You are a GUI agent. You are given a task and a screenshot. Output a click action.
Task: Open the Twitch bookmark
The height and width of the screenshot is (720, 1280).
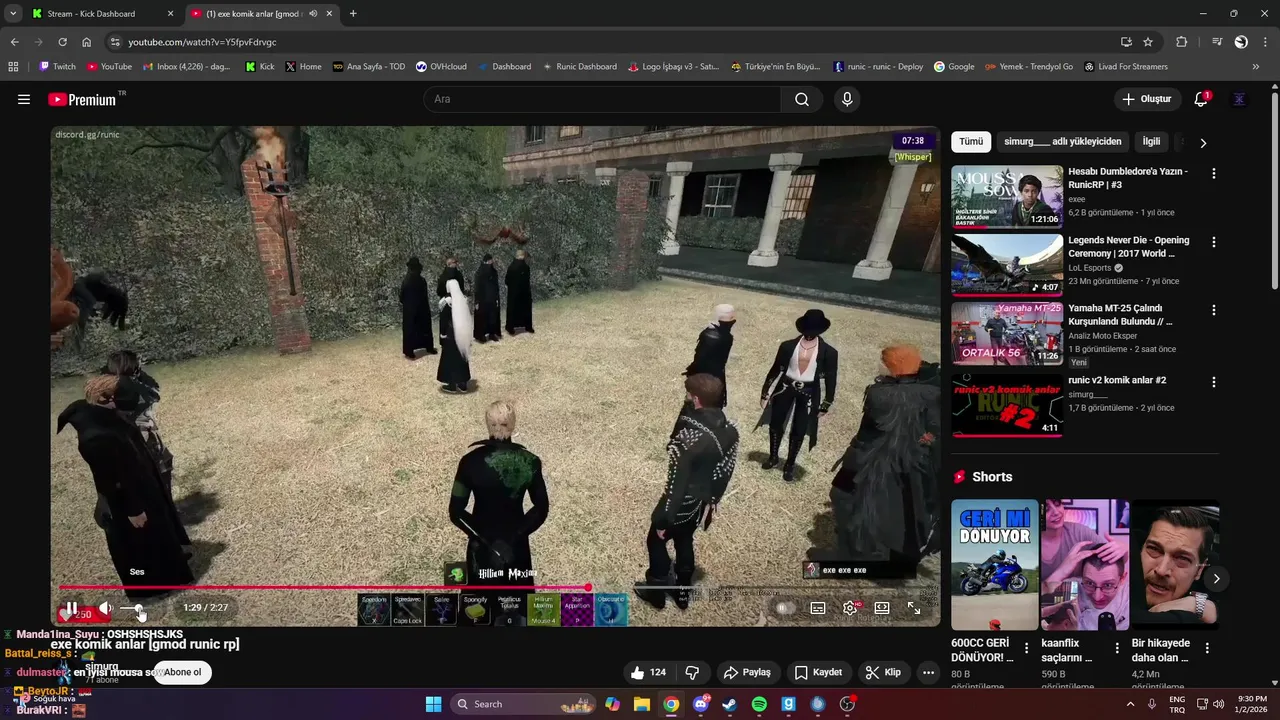(x=57, y=67)
